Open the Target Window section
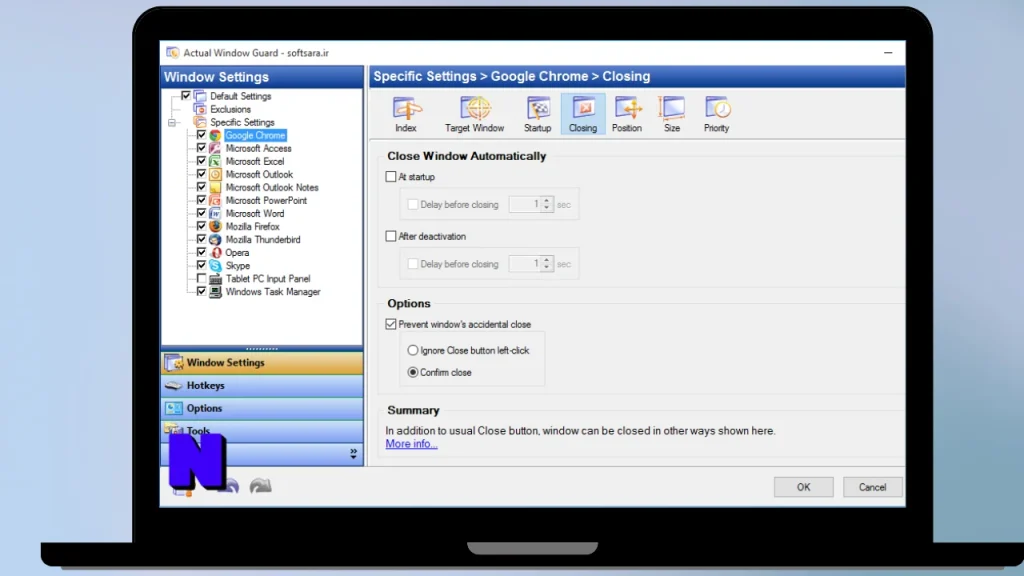 click(475, 114)
